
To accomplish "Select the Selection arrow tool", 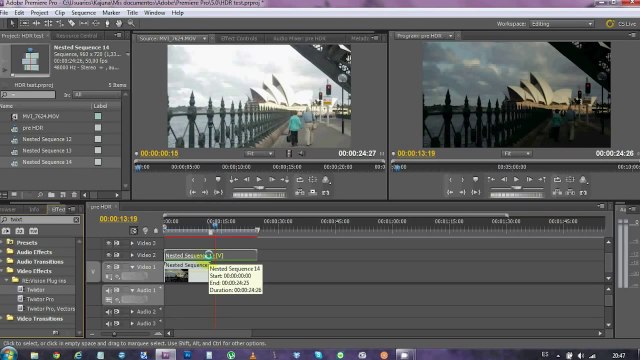I will pos(12,23).
